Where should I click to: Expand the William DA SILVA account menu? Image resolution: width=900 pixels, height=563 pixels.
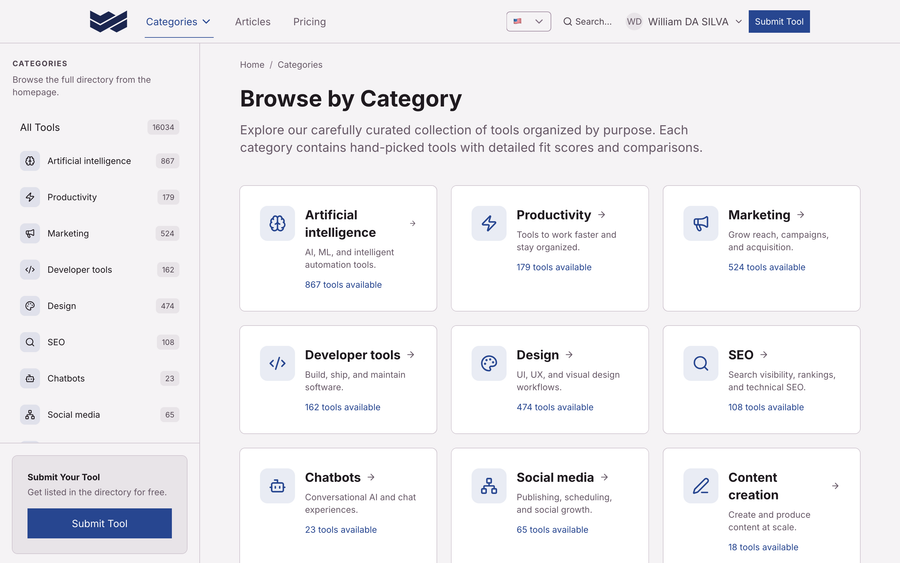(x=684, y=21)
